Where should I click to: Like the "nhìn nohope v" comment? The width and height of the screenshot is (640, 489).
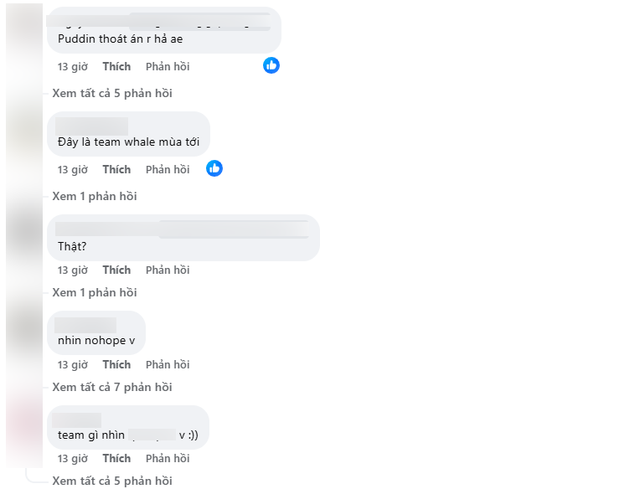[116, 364]
